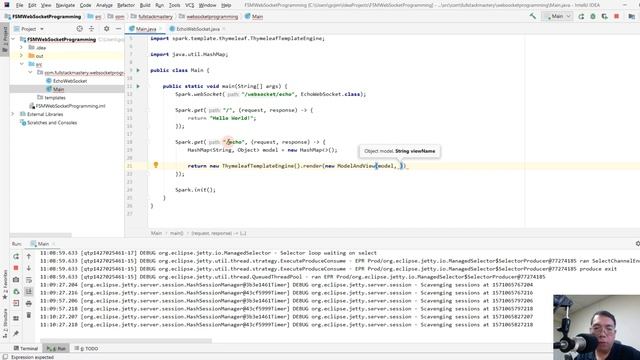Viewport: 640px width, 360px height.
Task: Open Project Structure icon in top toolbar
Action: pos(631,16)
